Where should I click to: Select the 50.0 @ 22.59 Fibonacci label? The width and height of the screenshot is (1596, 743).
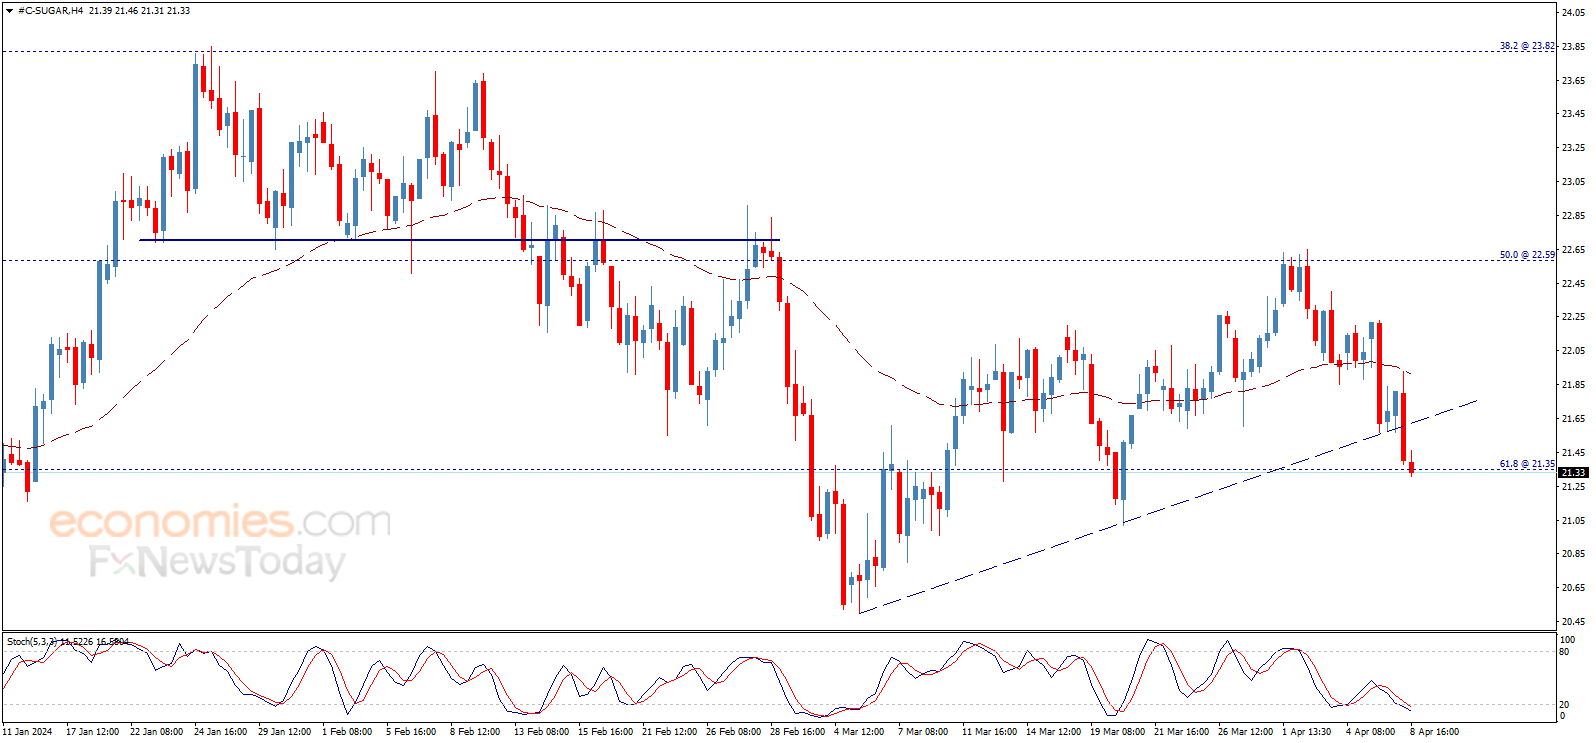click(x=1527, y=255)
